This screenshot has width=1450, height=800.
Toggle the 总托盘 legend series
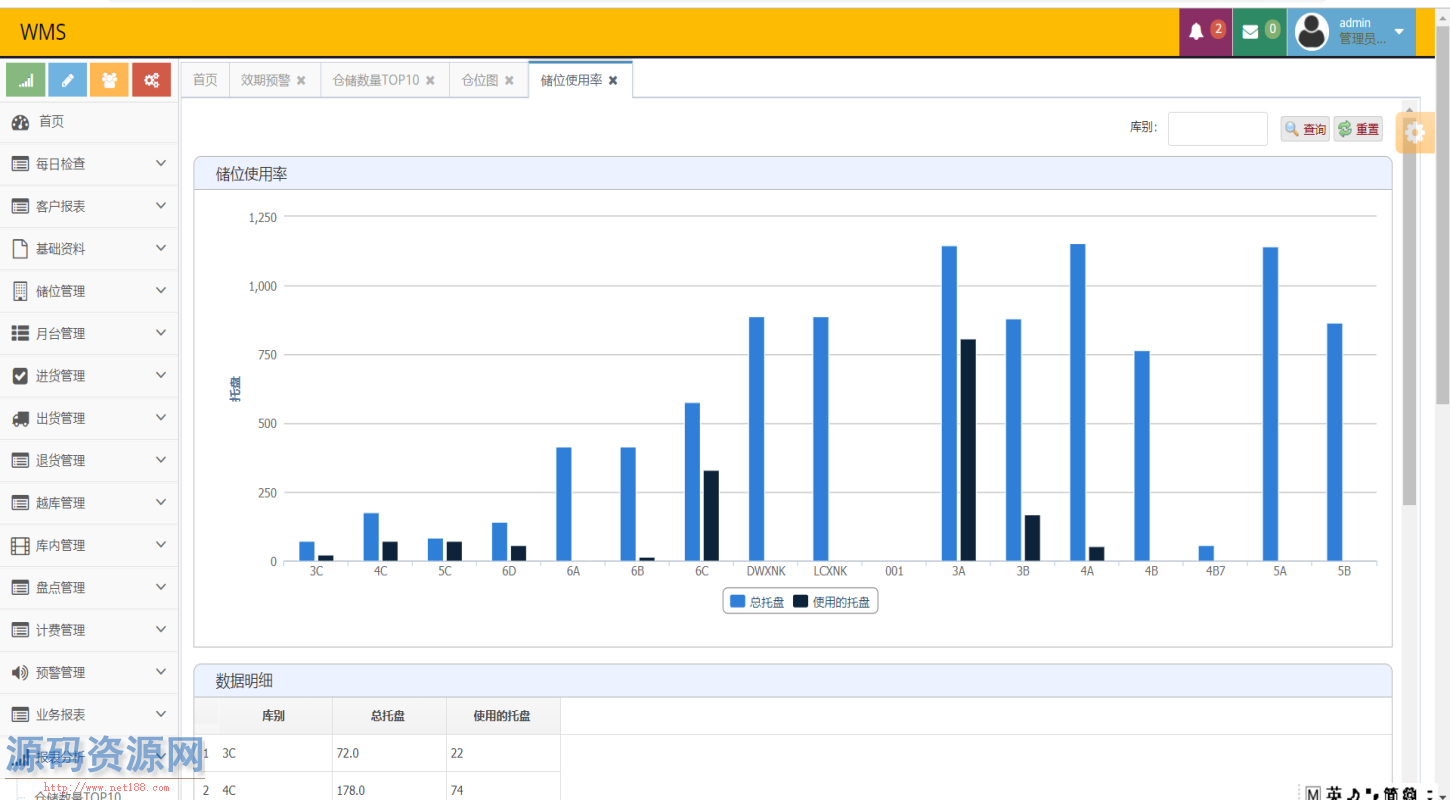tap(757, 602)
